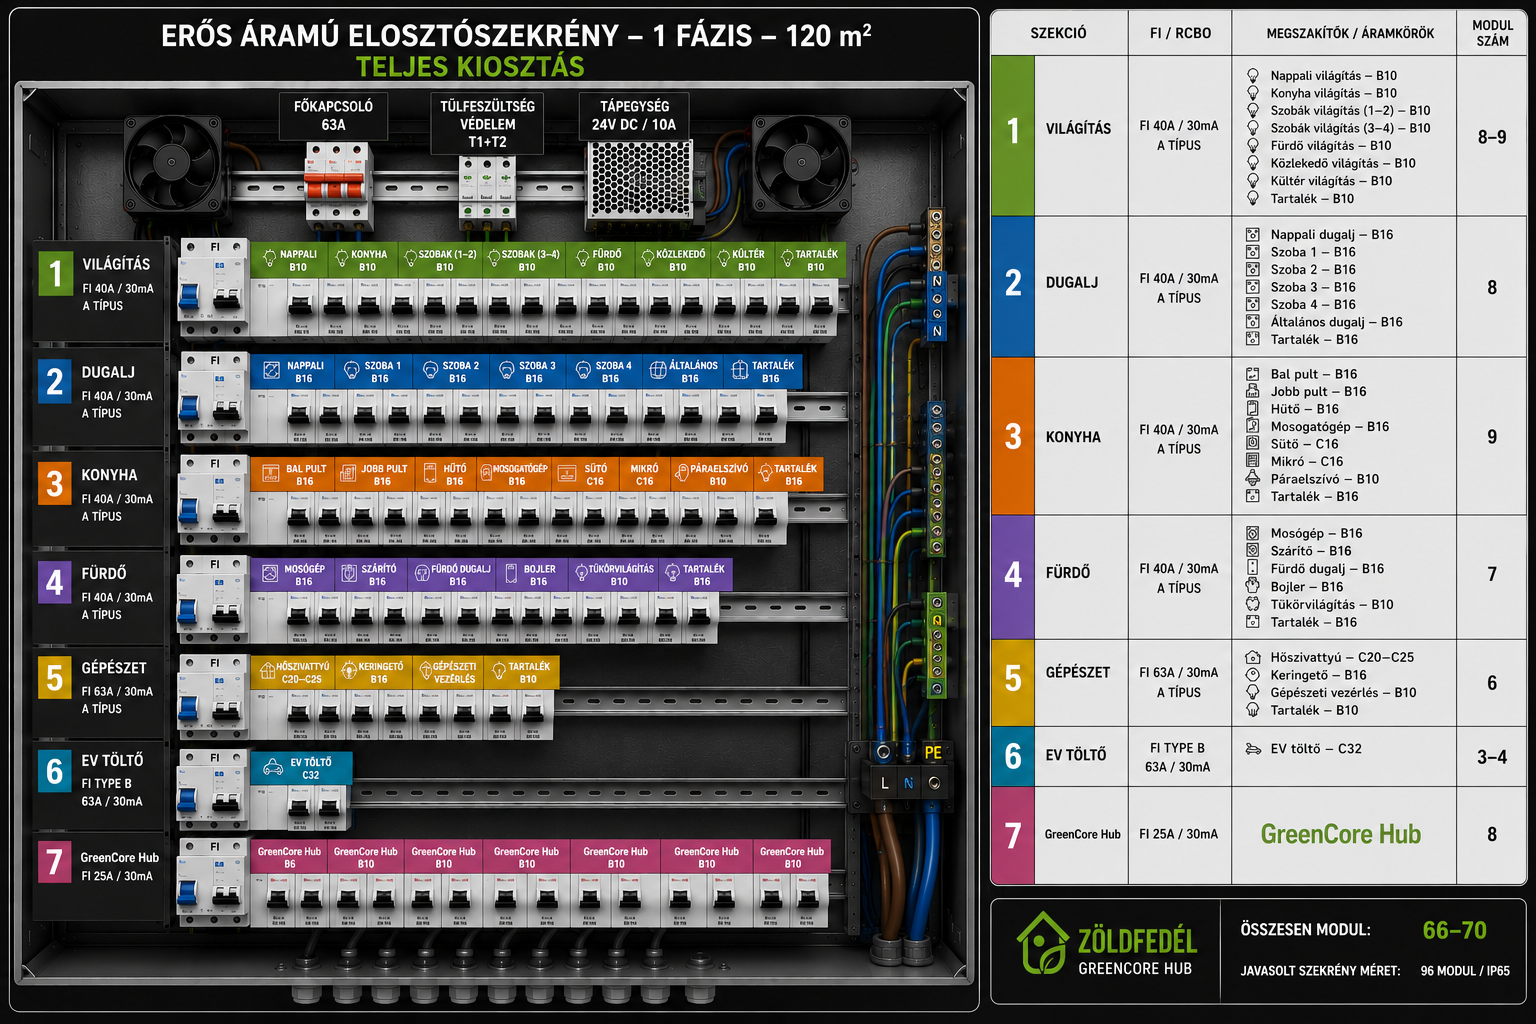The image size is (1536, 1024).
Task: Click the bulb icon beside Kültér világítás – B10
Action: tap(1253, 181)
